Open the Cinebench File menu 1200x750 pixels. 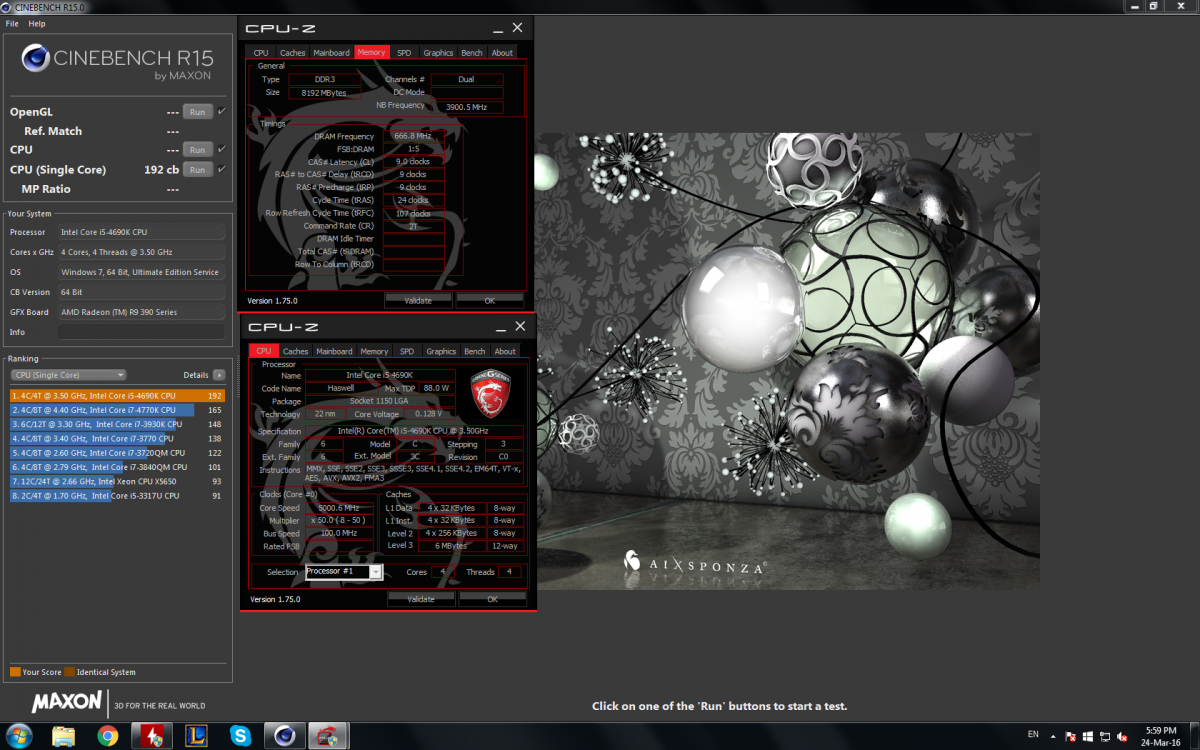click(x=12, y=23)
